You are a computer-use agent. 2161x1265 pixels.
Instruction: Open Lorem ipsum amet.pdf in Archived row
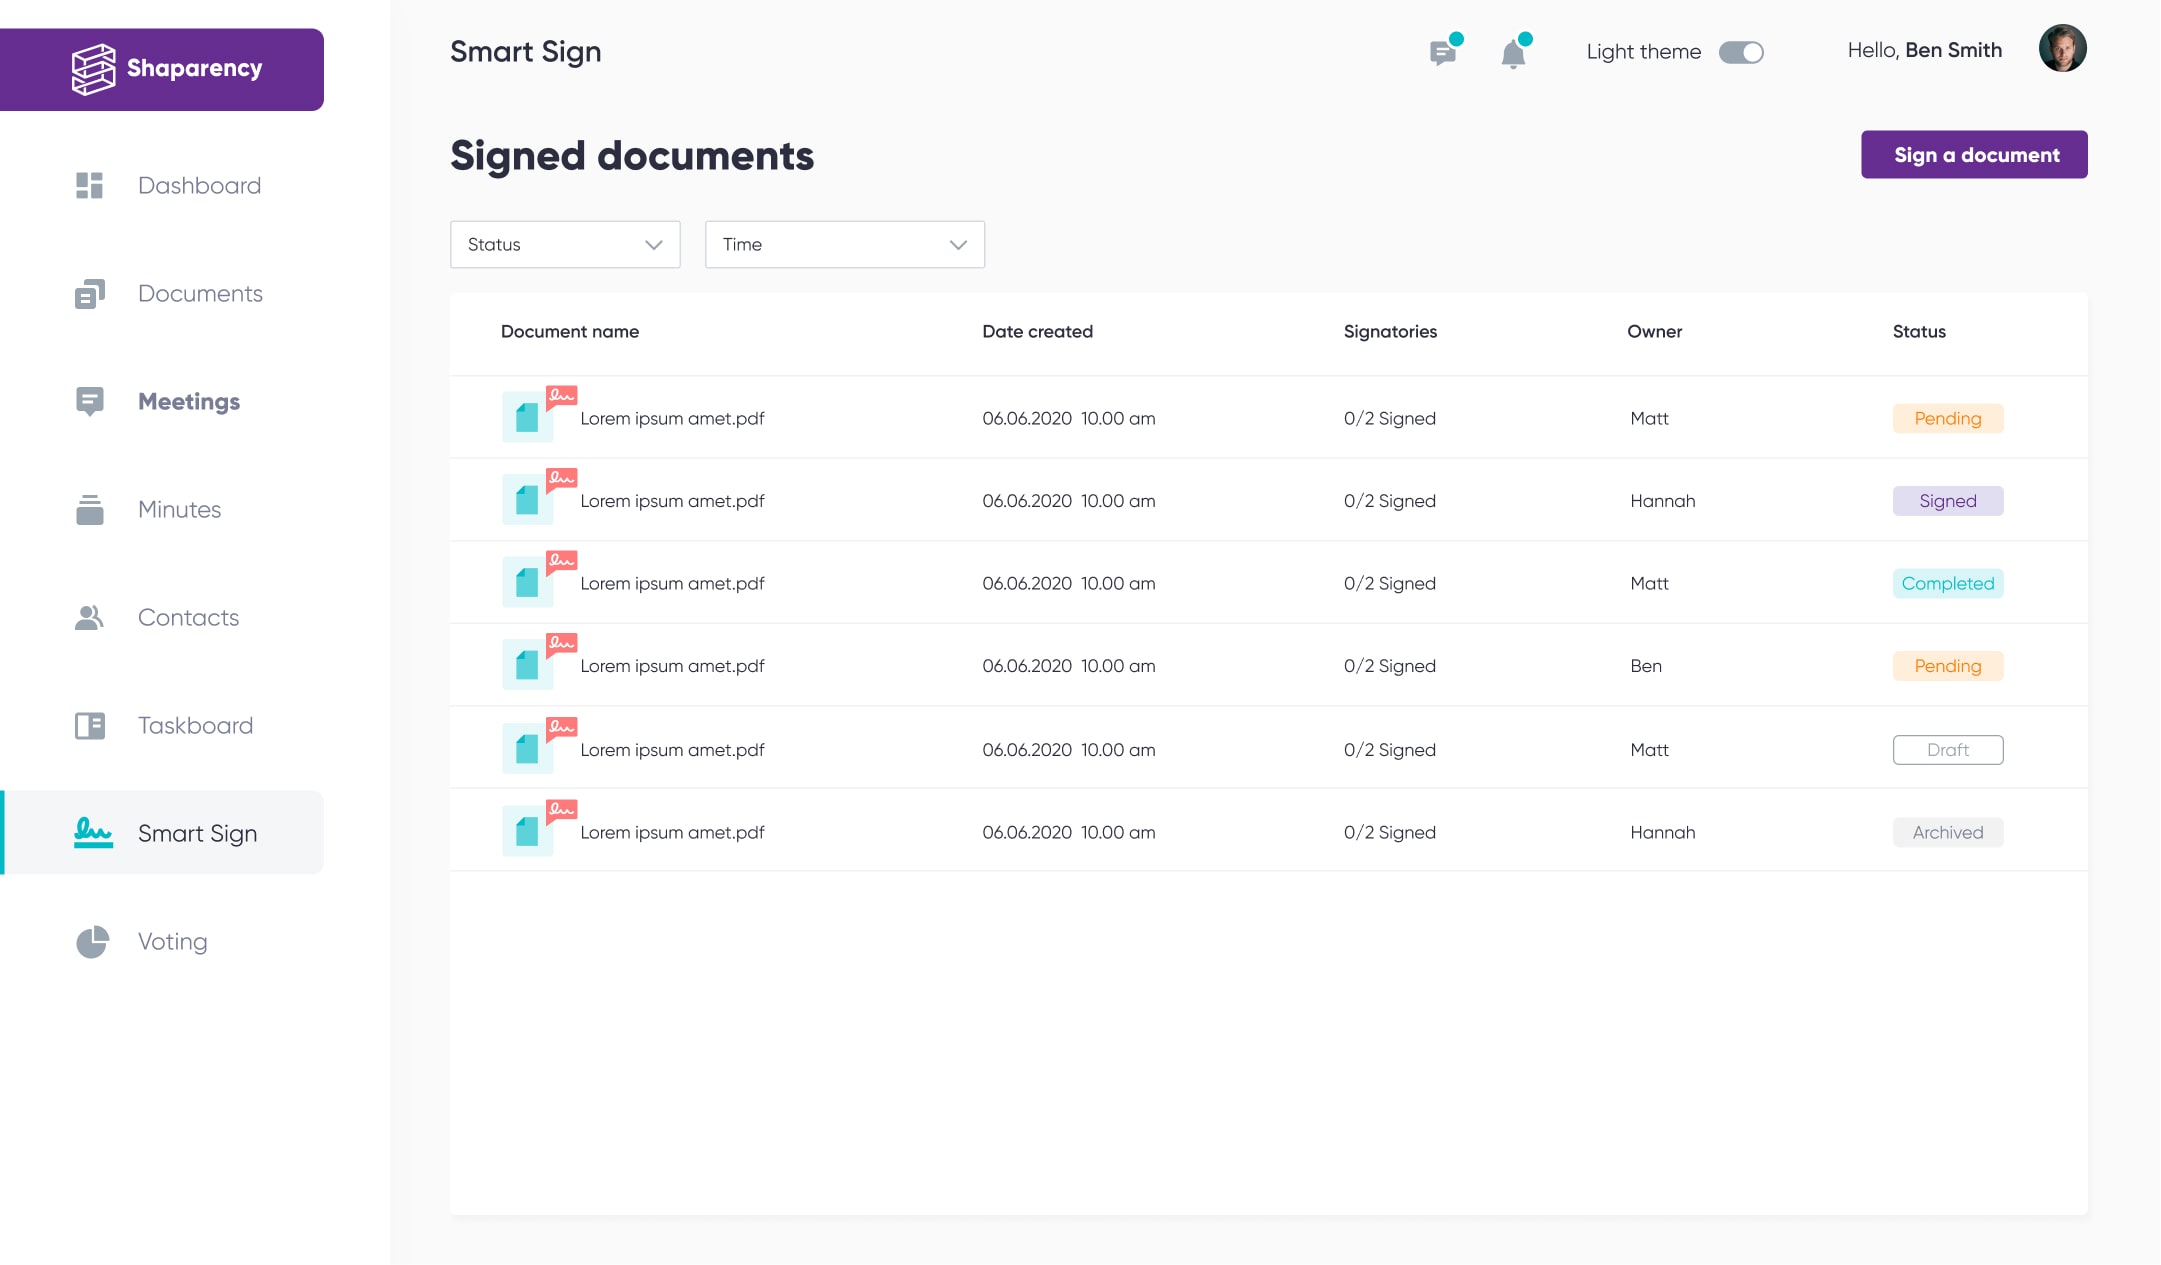[x=672, y=832]
